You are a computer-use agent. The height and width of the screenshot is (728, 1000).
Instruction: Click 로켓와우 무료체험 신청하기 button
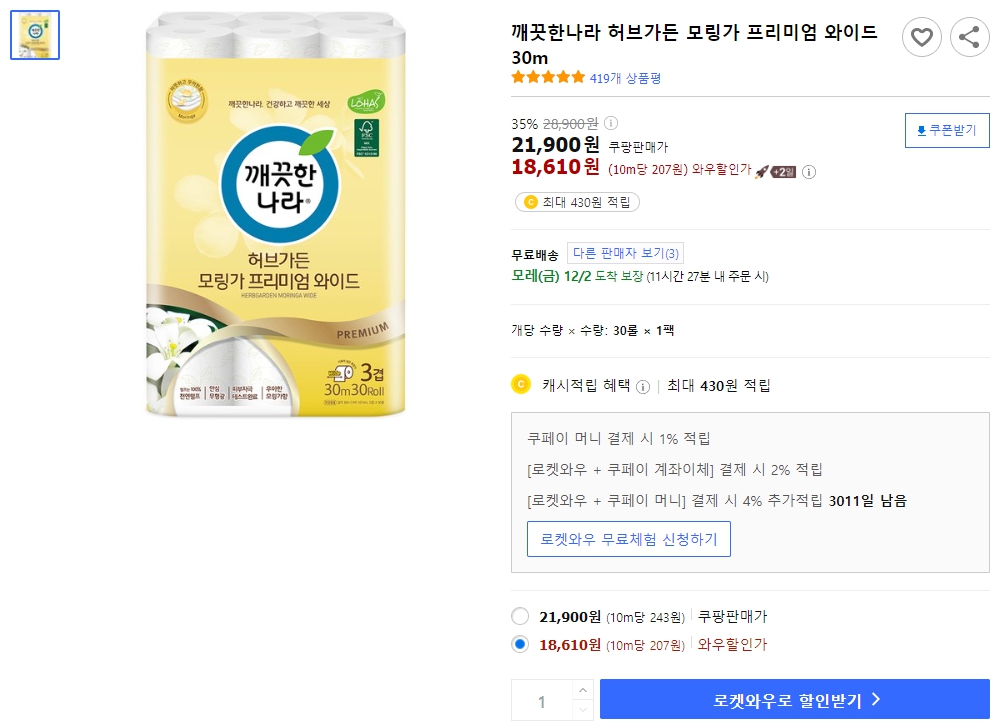click(629, 537)
